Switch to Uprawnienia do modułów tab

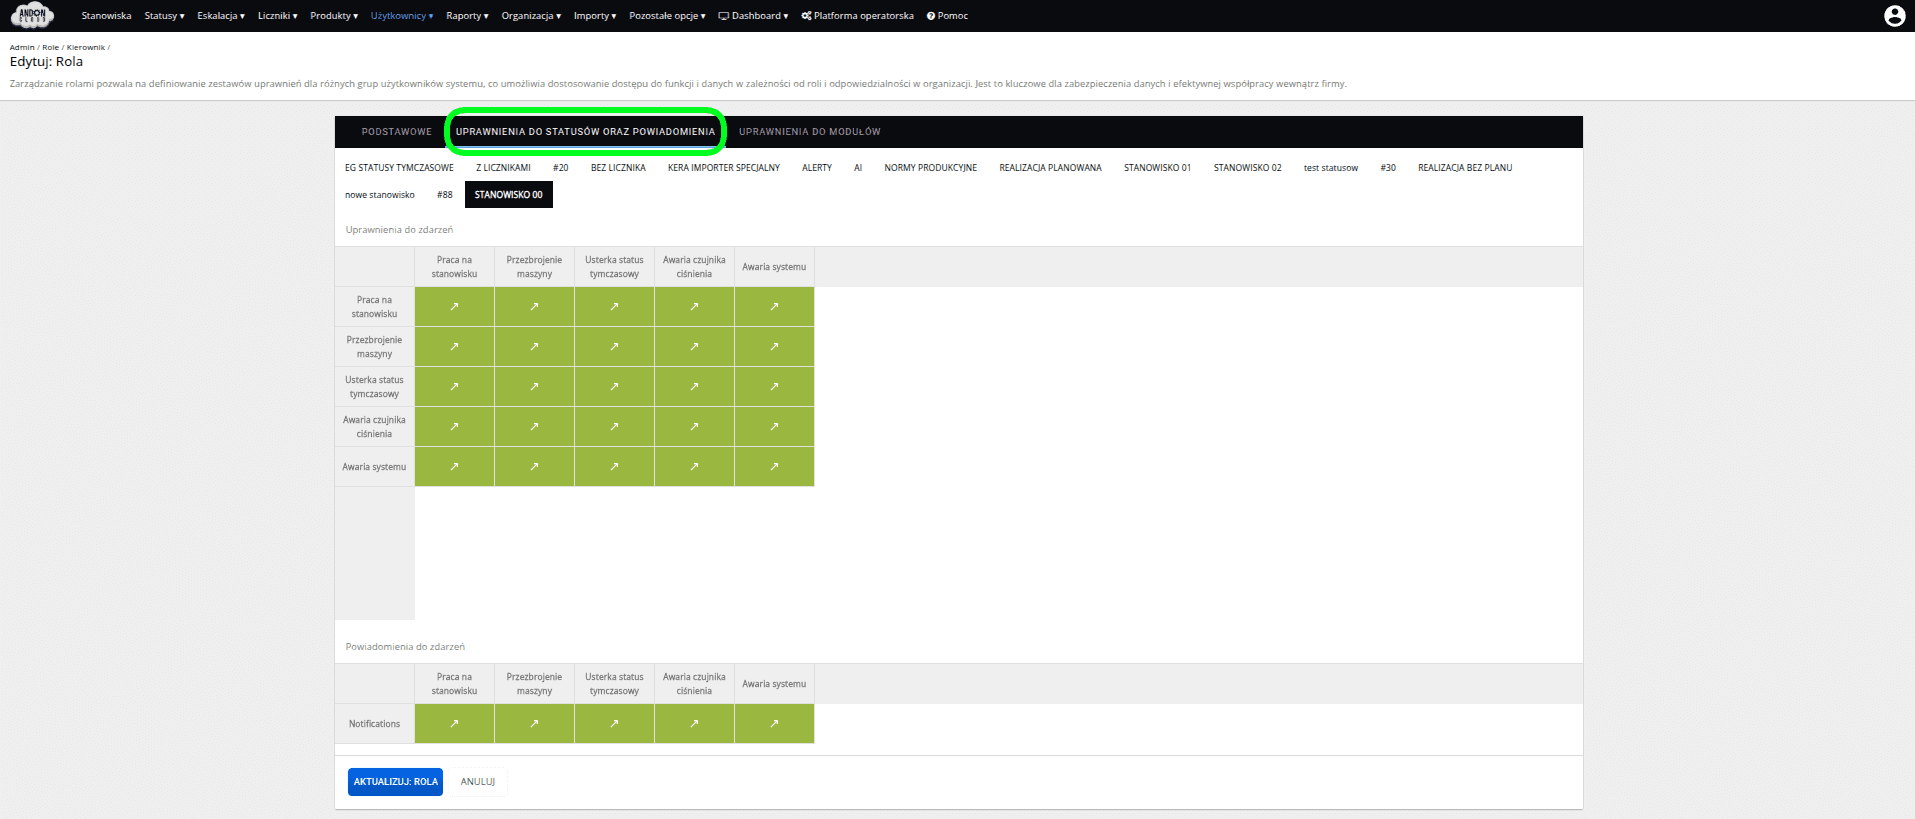point(809,132)
